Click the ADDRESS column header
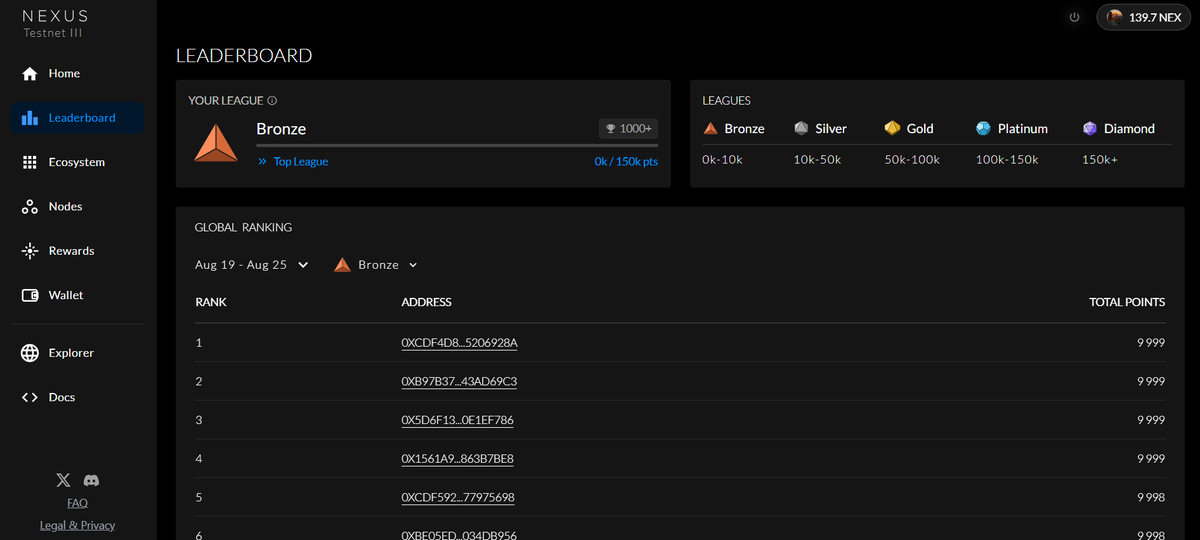The image size is (1200, 540). point(427,302)
